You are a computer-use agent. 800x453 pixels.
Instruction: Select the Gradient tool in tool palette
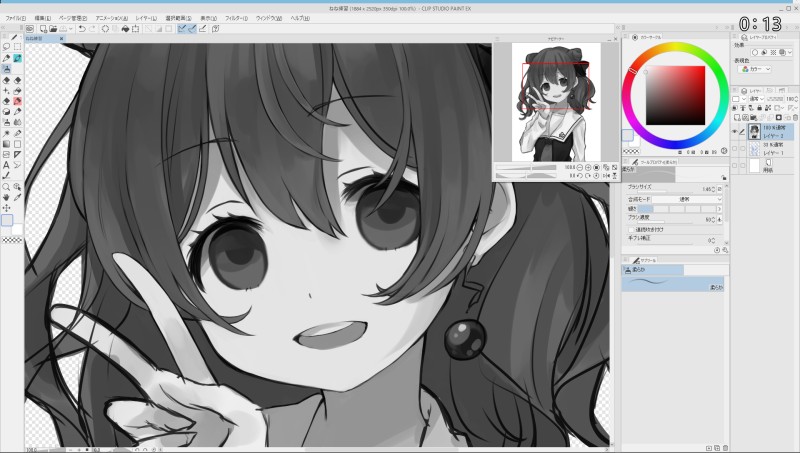click(6, 144)
